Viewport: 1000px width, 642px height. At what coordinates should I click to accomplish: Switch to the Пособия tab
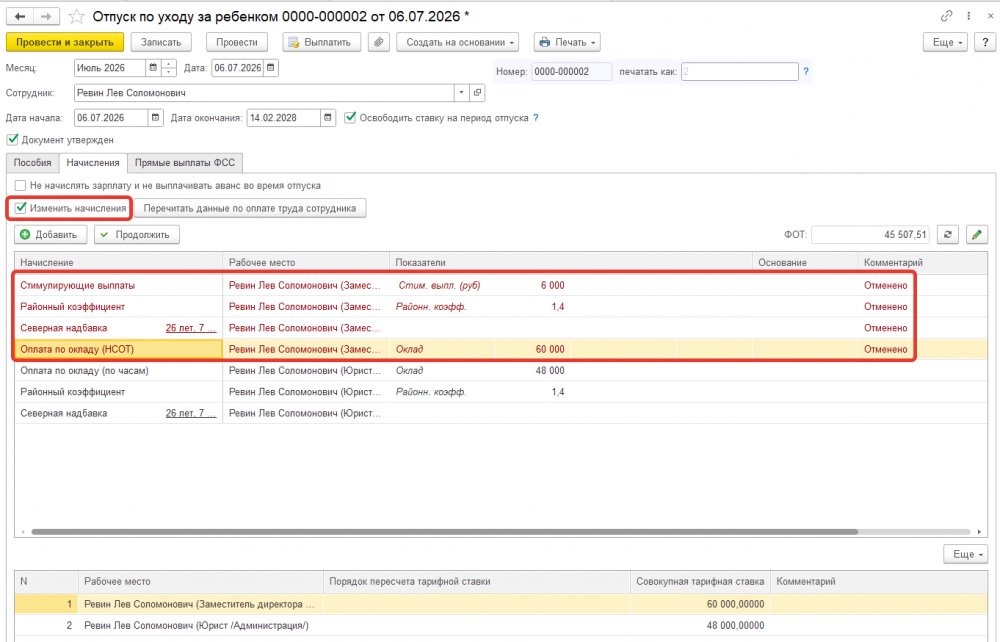pyautogui.click(x=33, y=163)
